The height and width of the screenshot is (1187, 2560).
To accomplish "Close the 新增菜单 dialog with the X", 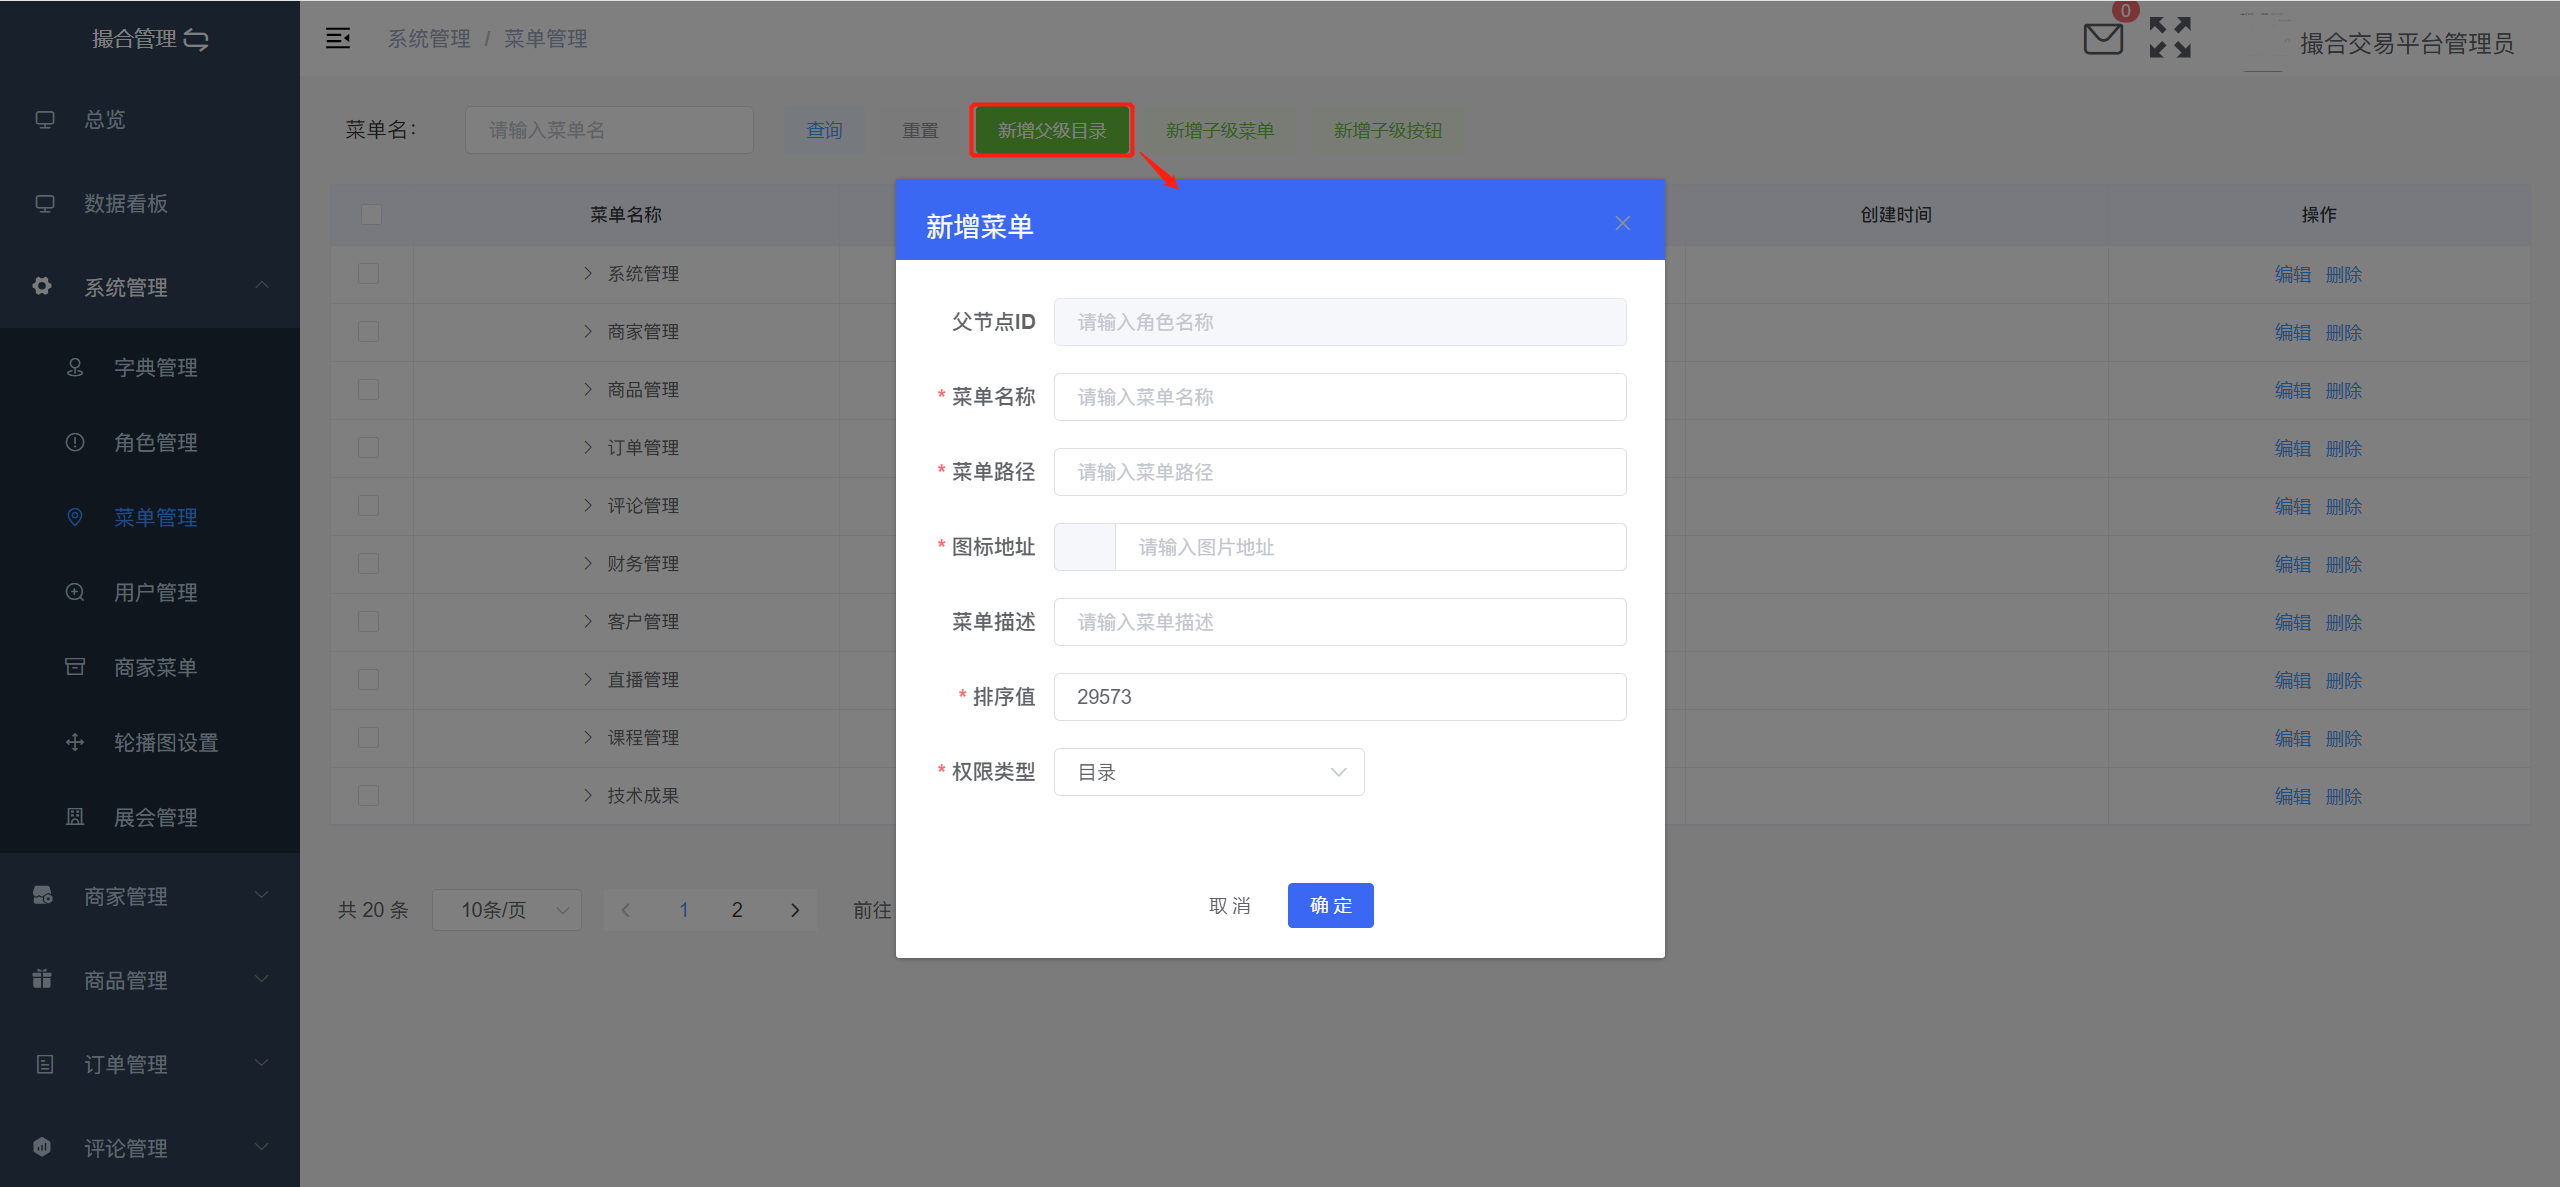I will [1622, 223].
